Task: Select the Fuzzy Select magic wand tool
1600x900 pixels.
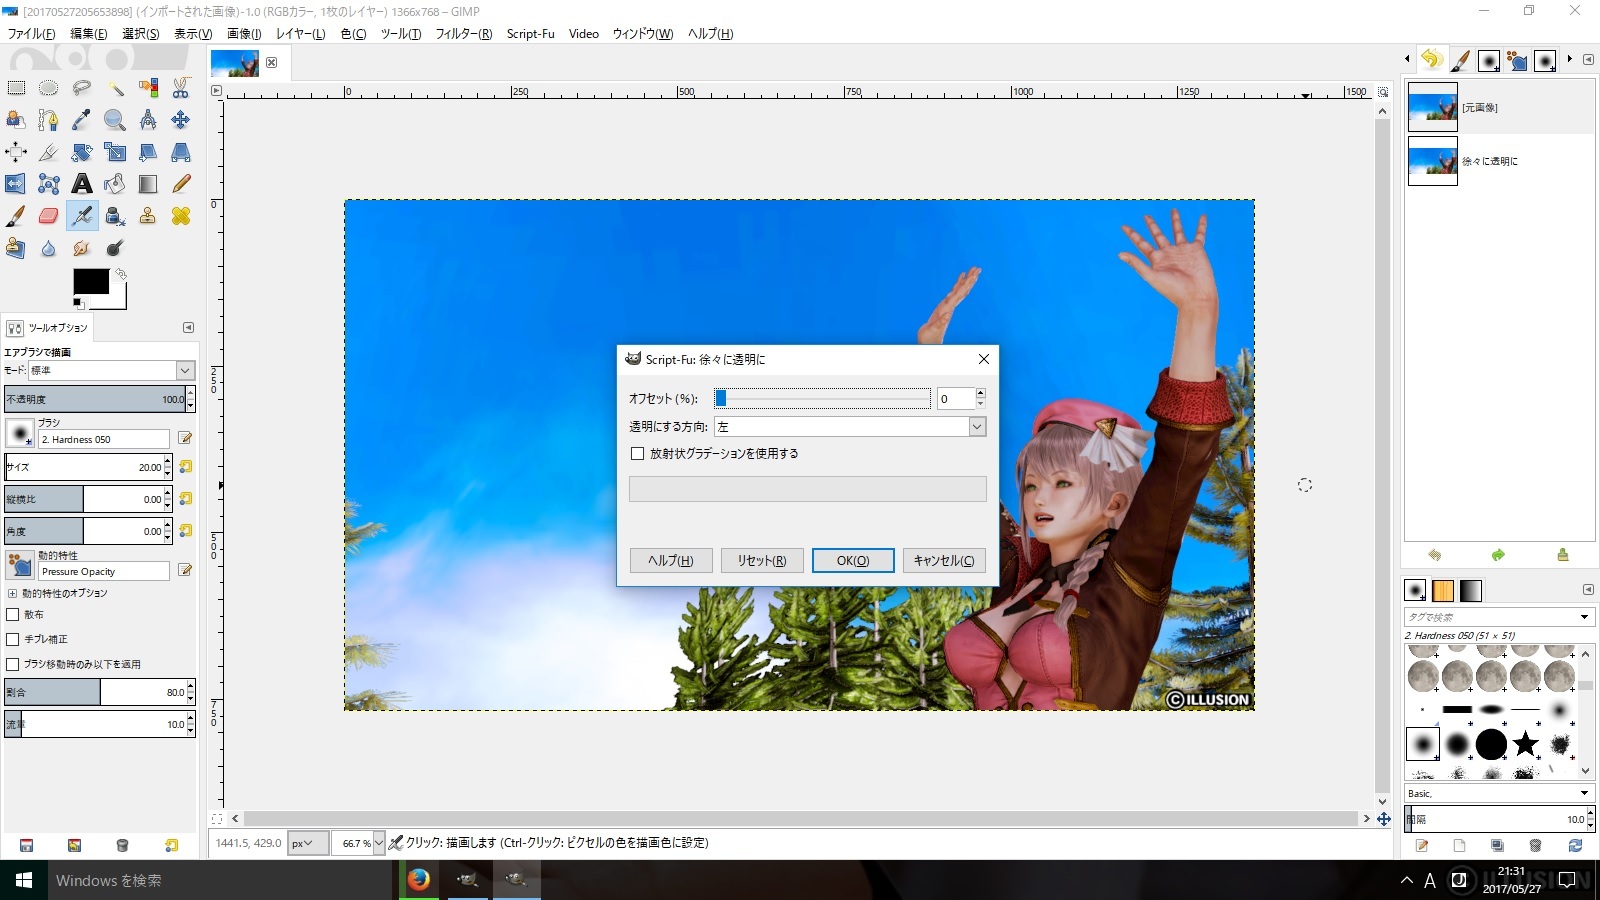Action: point(115,88)
